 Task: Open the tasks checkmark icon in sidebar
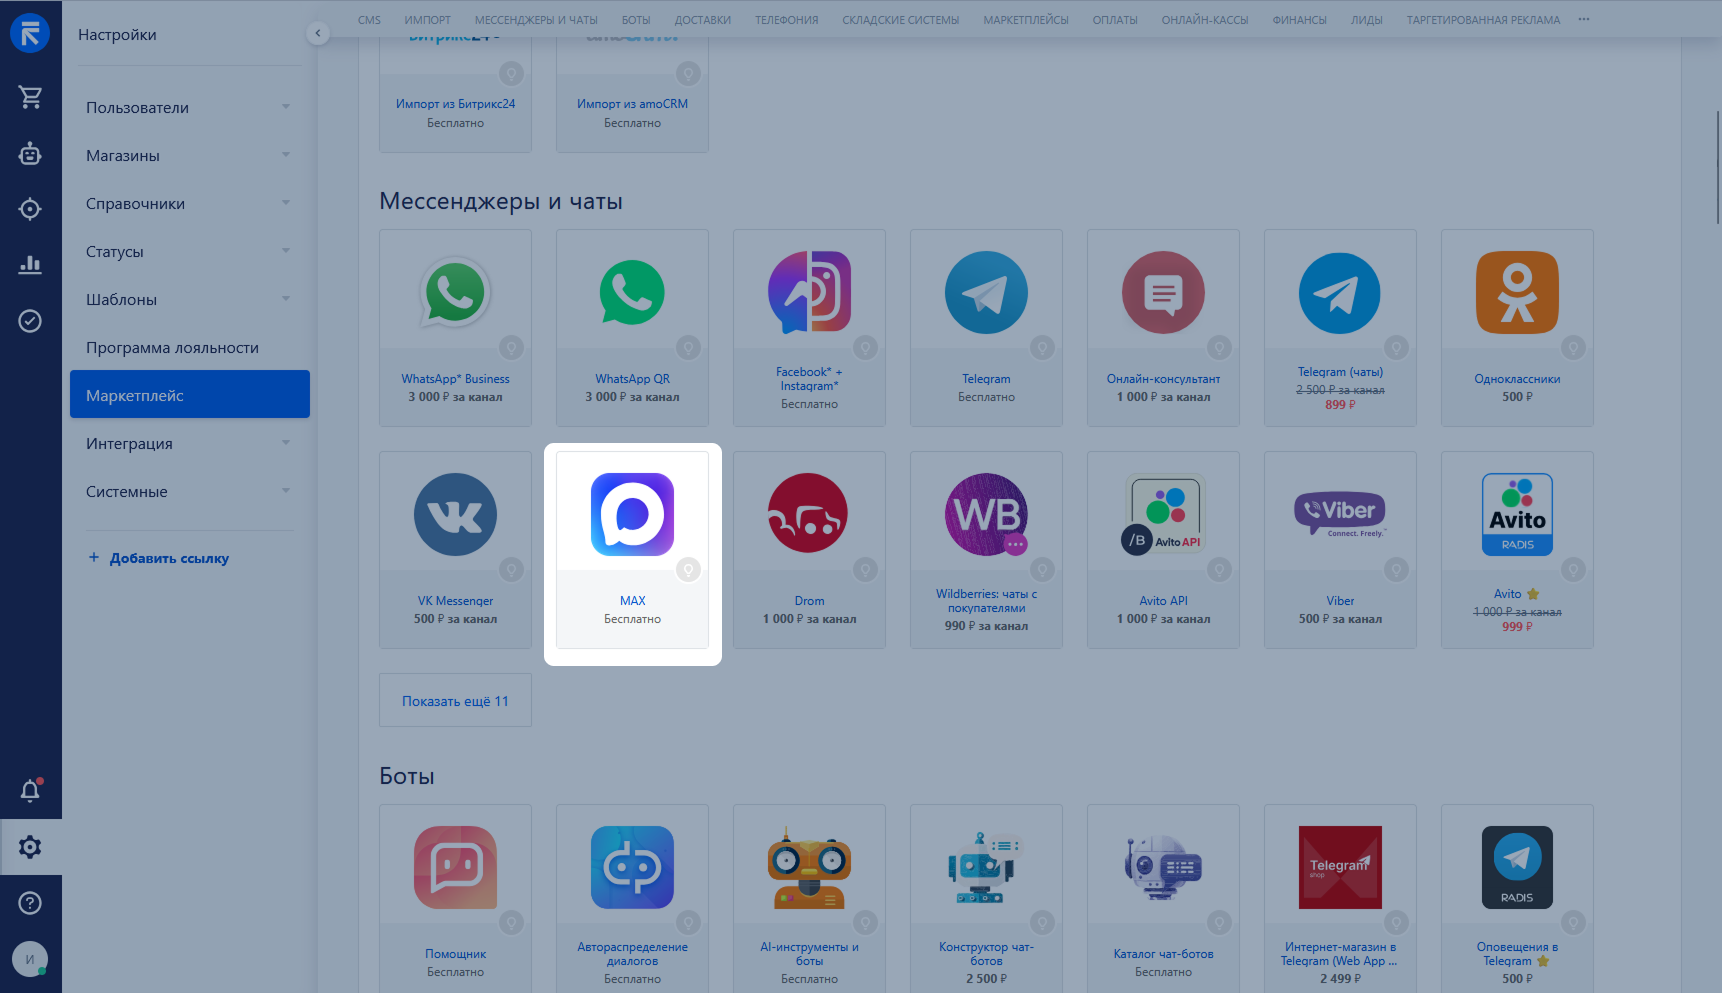(x=30, y=321)
